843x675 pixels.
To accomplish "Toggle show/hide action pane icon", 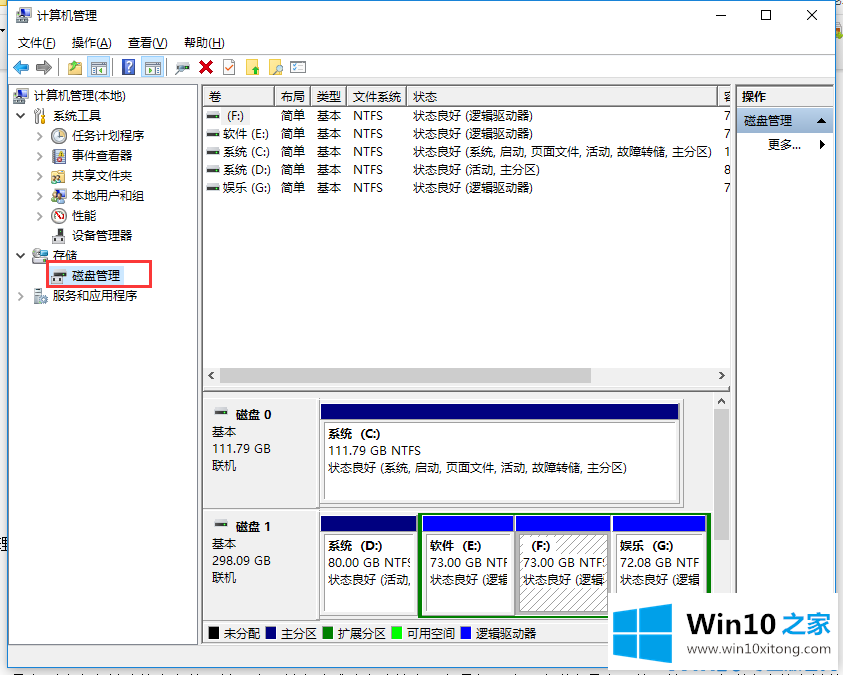I will [x=153, y=68].
